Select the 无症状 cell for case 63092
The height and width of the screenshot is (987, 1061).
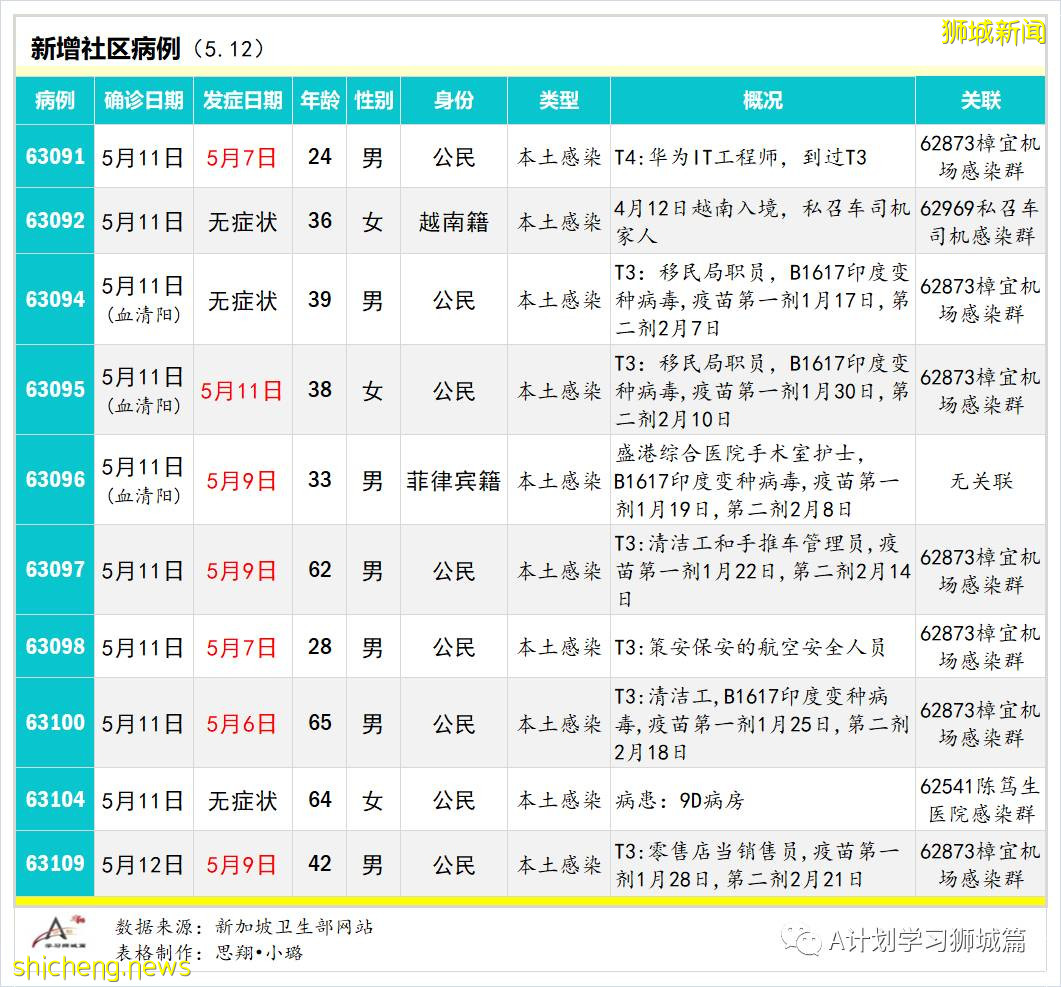[241, 221]
